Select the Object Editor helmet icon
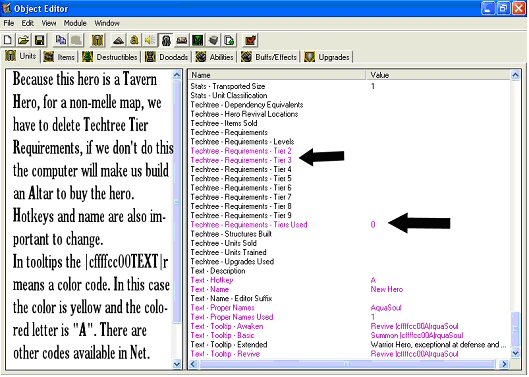This screenshot has width=529, height=377. click(166, 40)
